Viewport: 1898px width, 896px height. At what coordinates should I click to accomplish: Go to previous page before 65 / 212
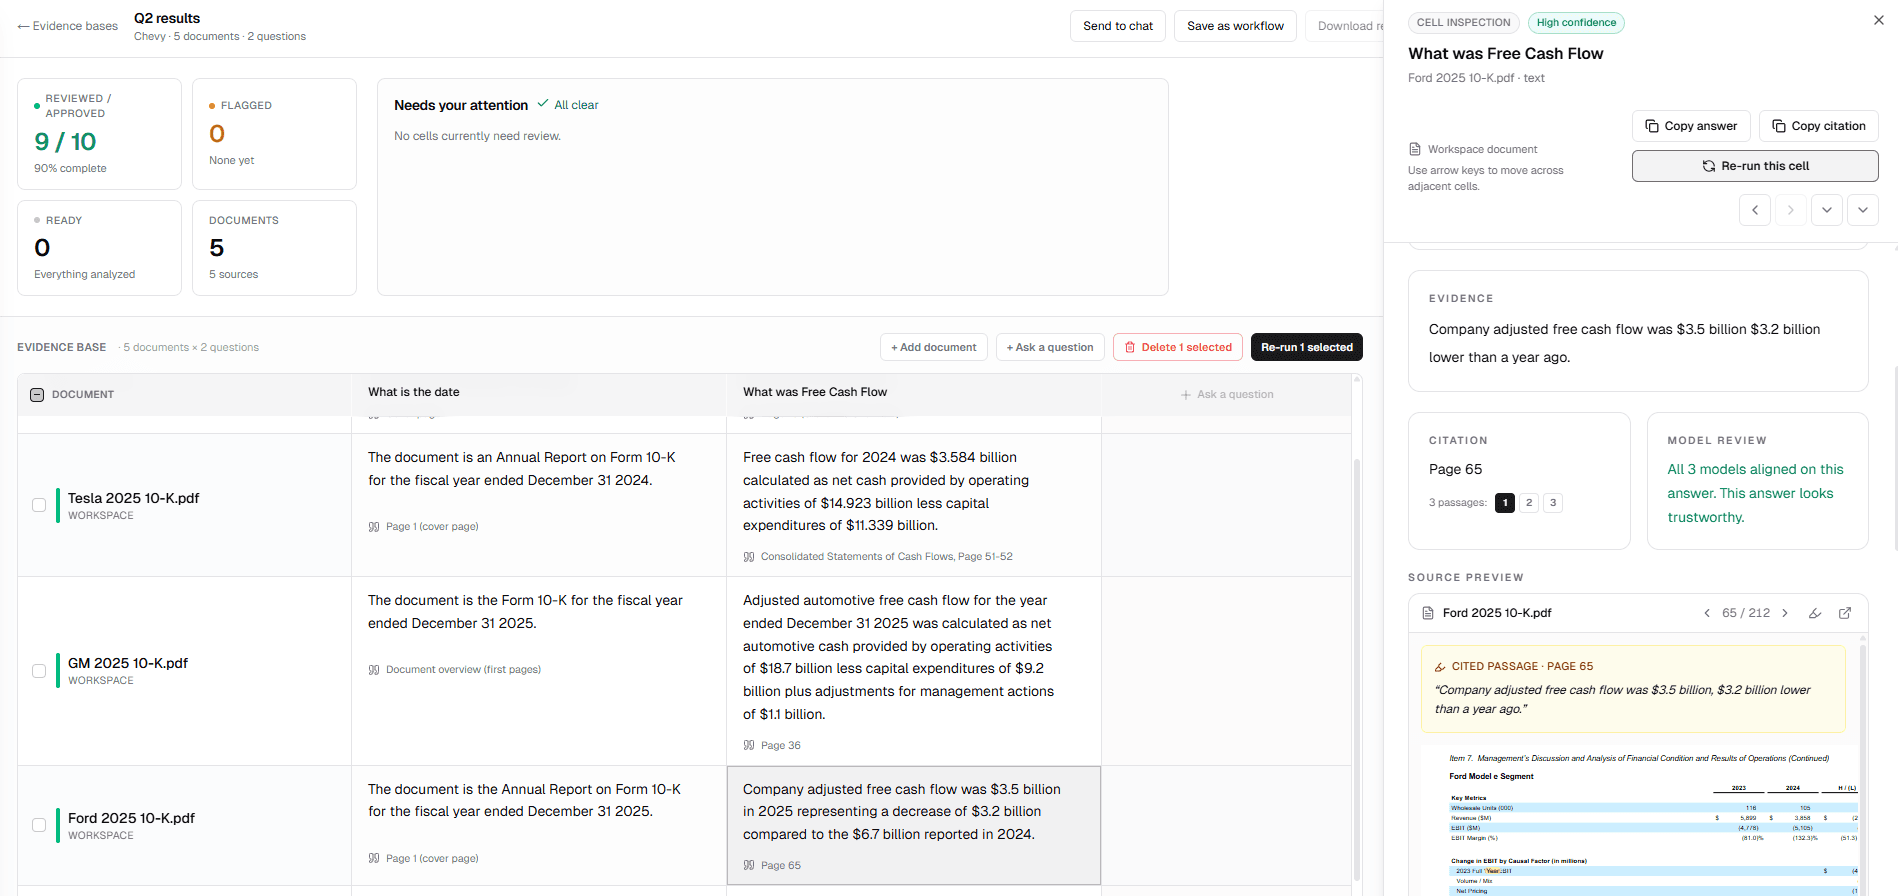click(1707, 613)
